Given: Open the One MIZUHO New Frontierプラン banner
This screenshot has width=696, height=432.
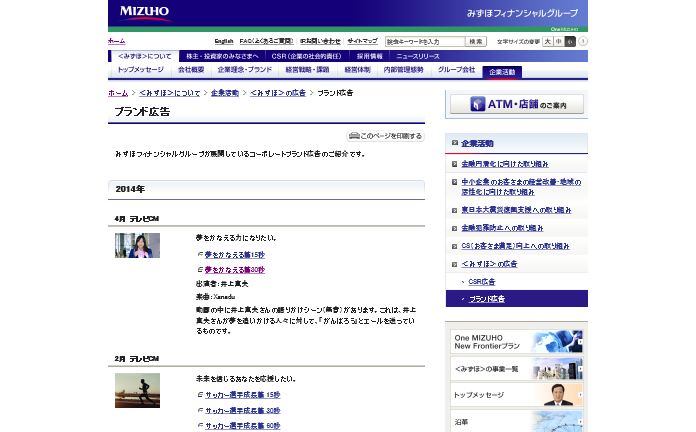Looking at the screenshot, I should point(516,342).
